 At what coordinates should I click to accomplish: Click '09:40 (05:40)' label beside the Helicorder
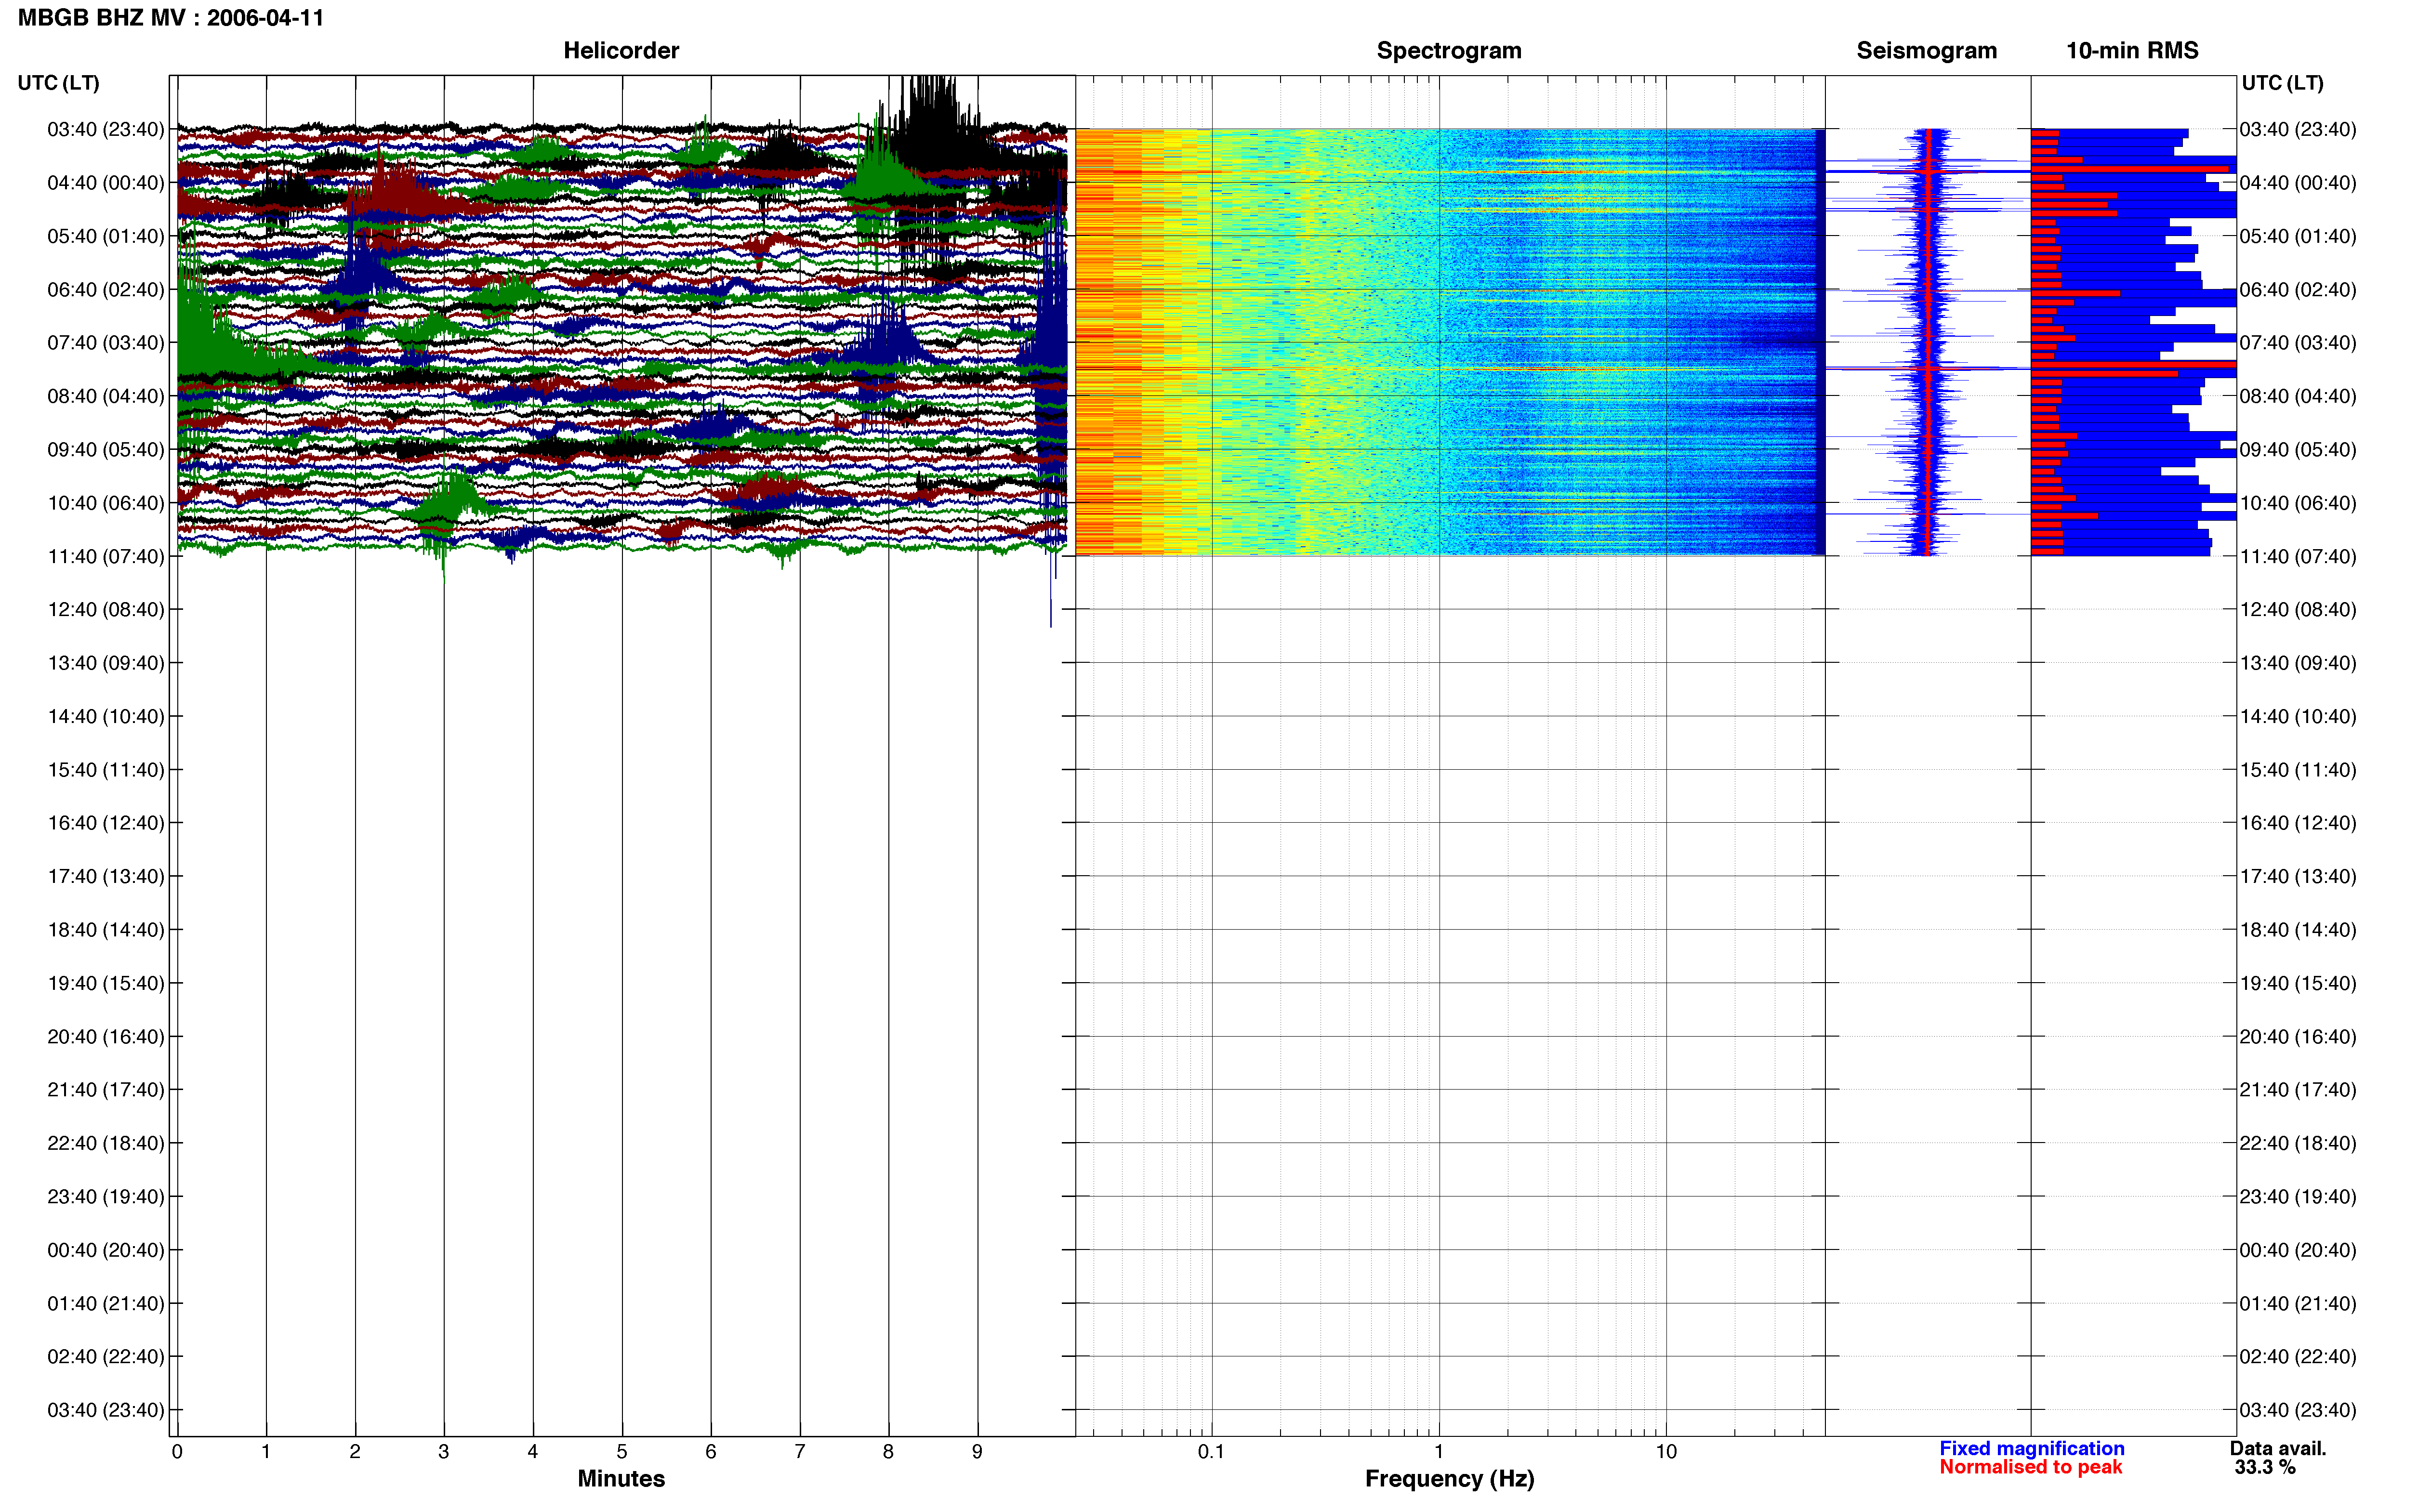point(106,450)
